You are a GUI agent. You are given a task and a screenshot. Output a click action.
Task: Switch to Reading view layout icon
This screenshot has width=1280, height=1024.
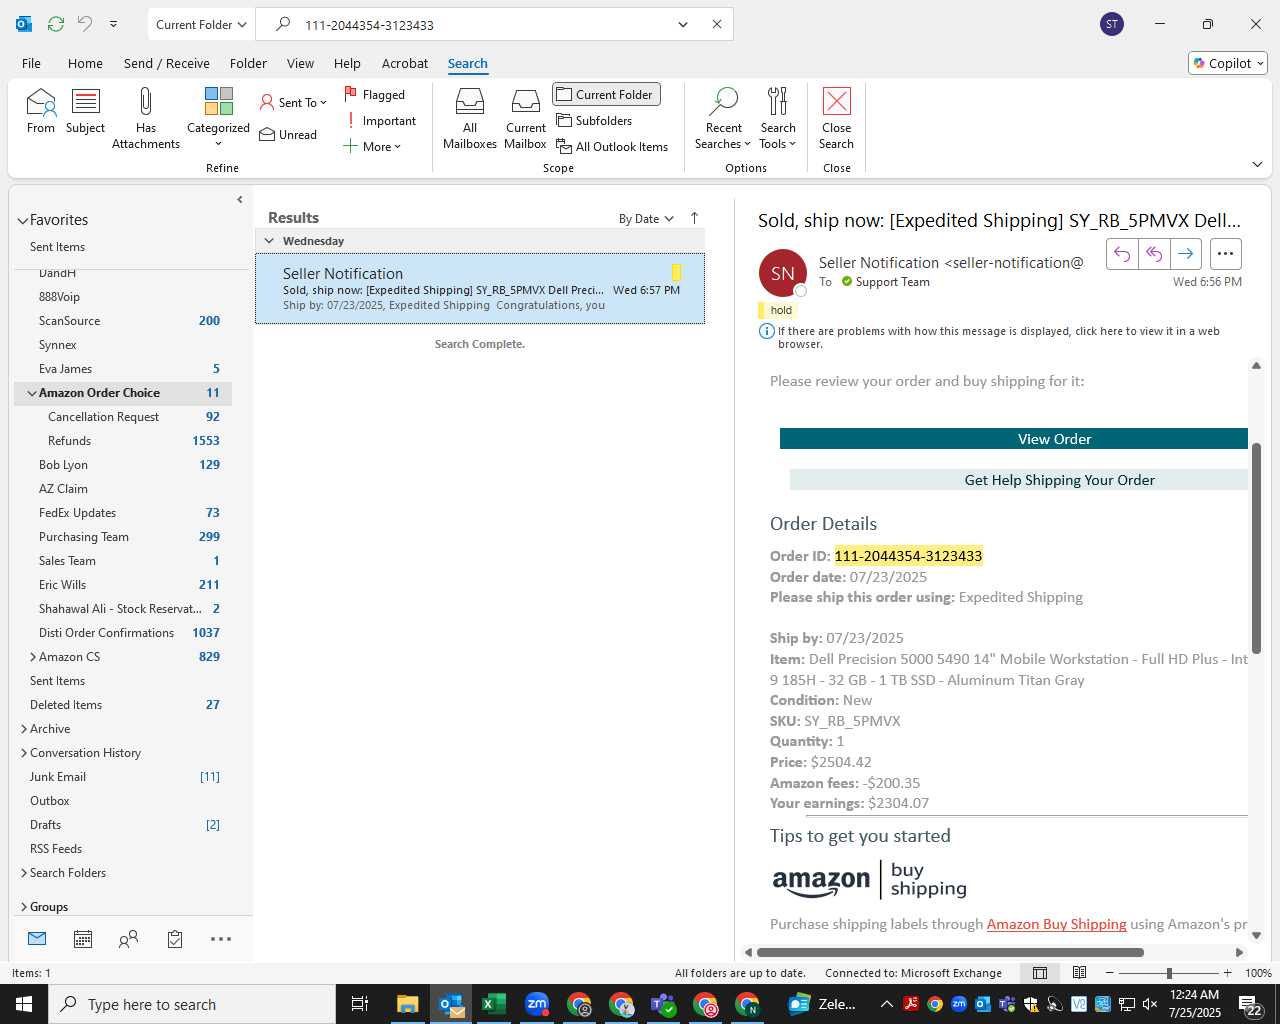pyautogui.click(x=1080, y=973)
